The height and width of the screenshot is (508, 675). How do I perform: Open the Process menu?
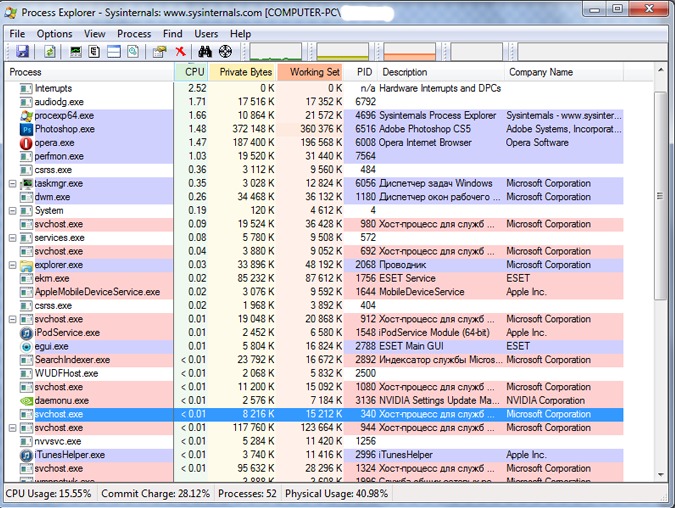134,33
